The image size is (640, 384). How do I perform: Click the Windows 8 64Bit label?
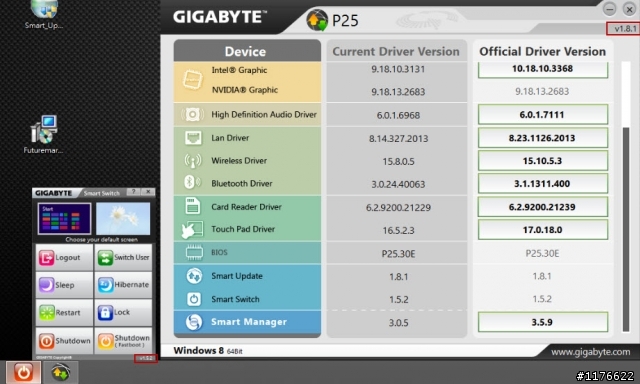click(x=208, y=351)
